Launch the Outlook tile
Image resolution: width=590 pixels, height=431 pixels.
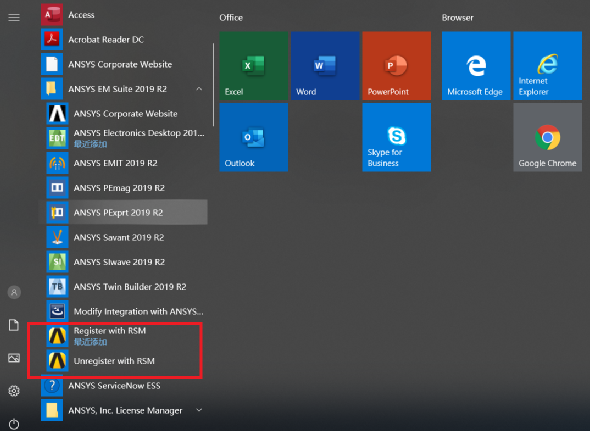tap(254, 137)
